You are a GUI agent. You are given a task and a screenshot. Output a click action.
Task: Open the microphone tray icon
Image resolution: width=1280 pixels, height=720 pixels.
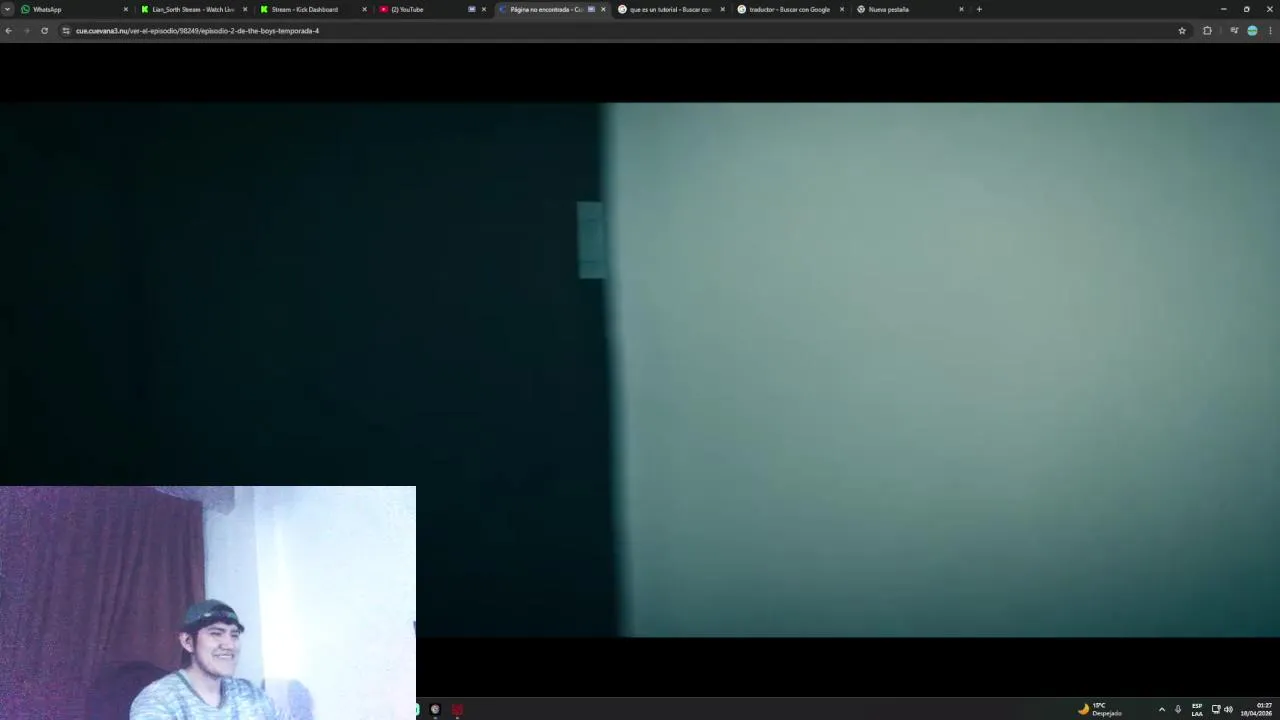click(1178, 709)
